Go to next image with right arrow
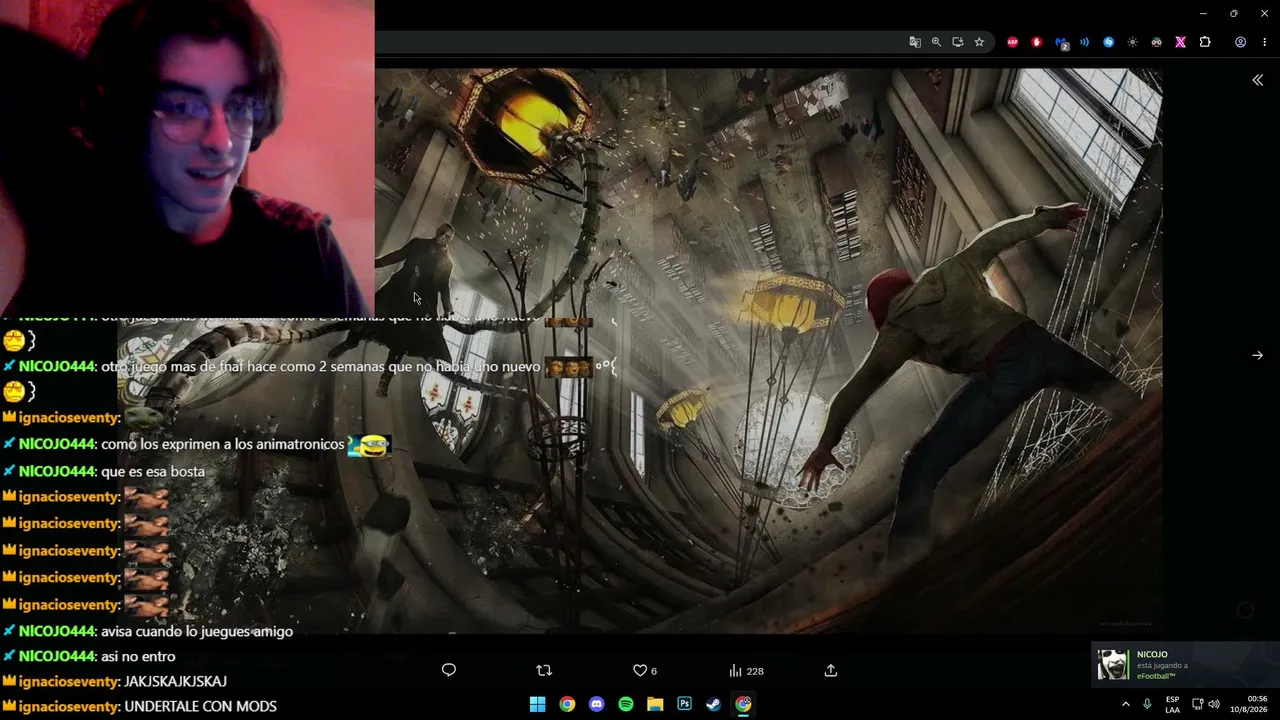Screen dimensions: 1280x720 click(1257, 355)
